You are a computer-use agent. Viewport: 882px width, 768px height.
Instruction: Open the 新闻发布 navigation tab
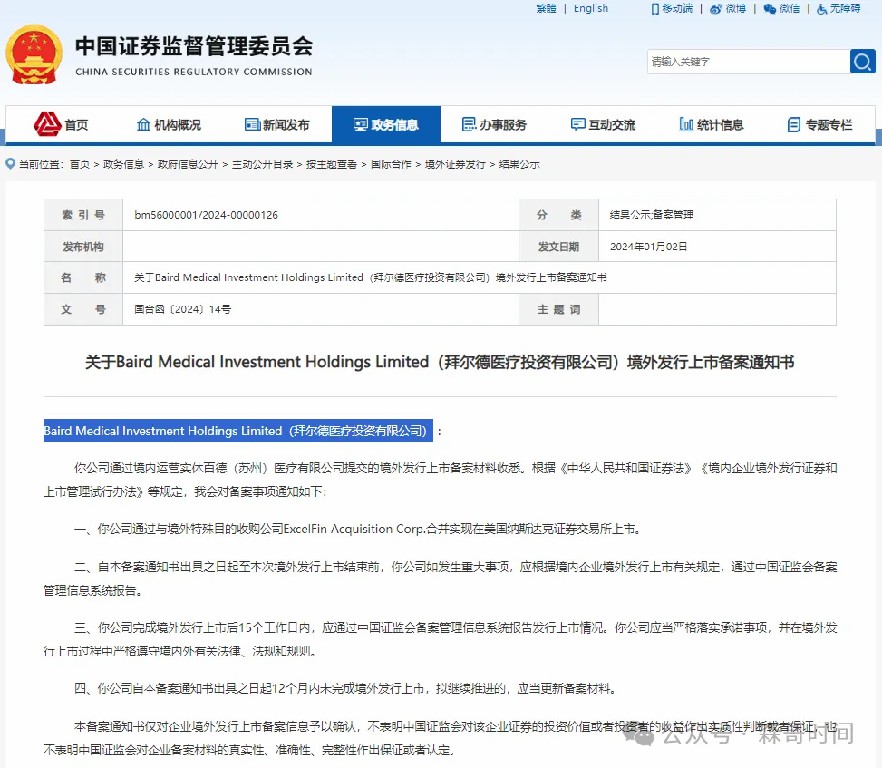(277, 124)
